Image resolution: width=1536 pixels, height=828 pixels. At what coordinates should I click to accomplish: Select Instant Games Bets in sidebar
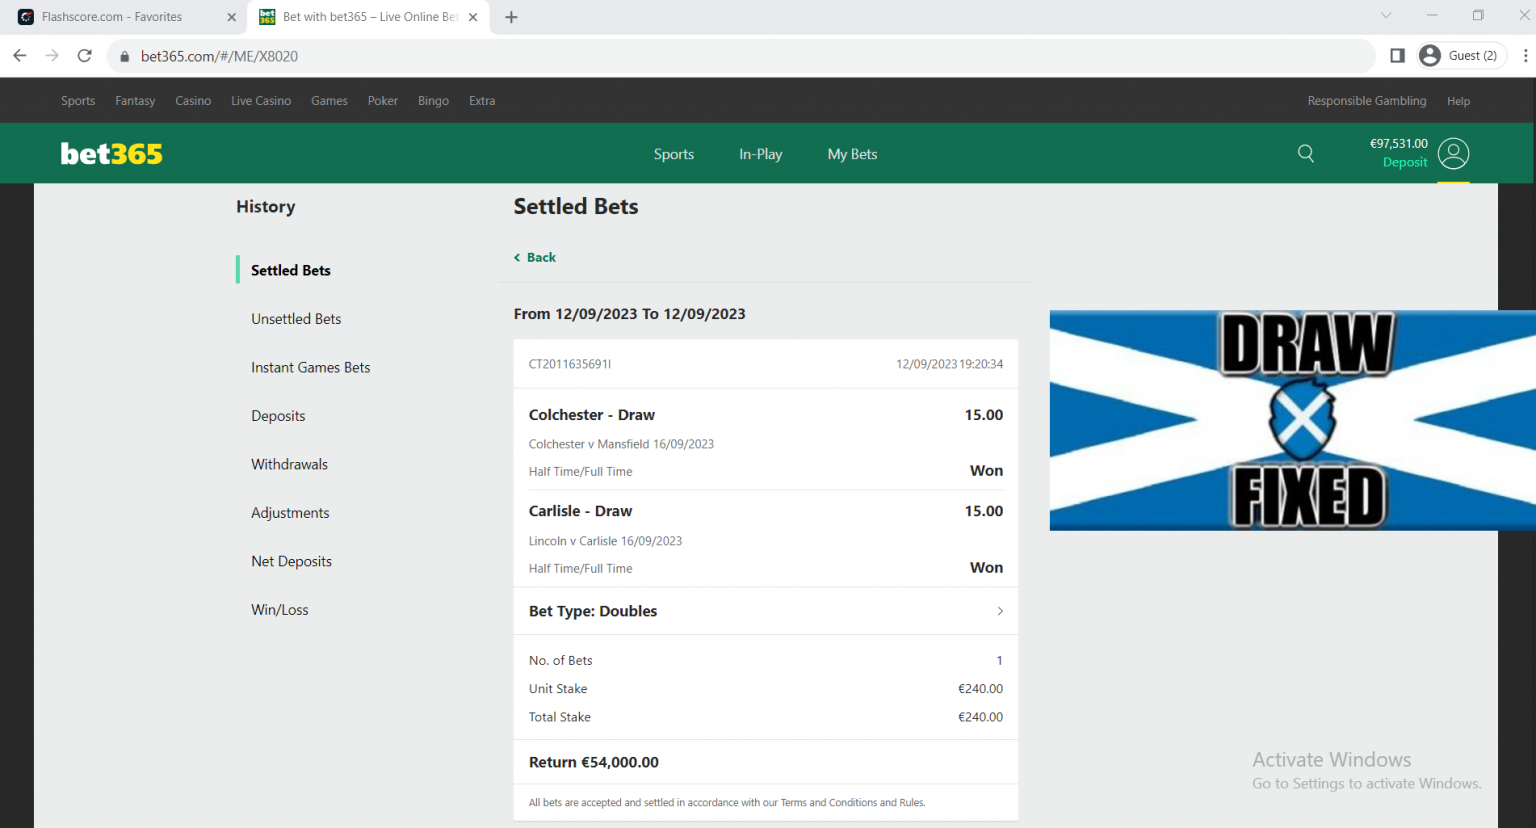(x=311, y=367)
